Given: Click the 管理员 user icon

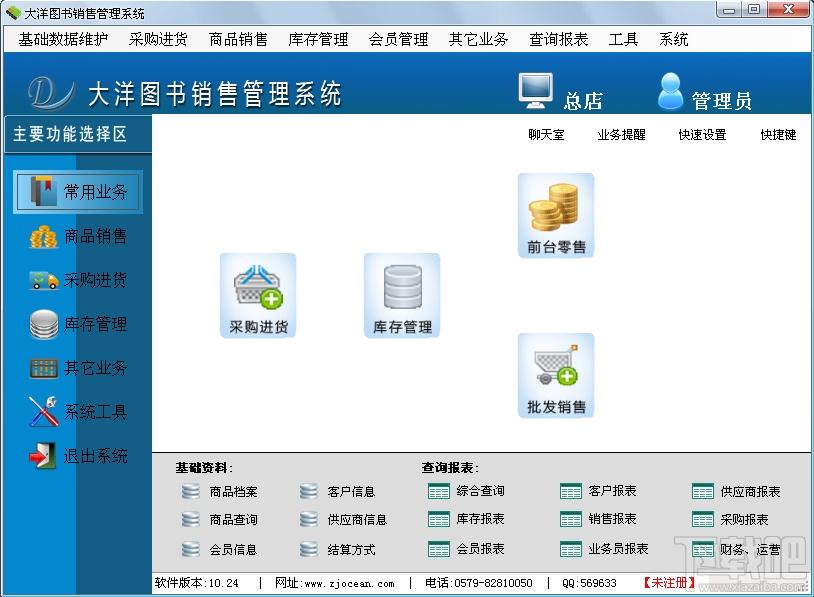Looking at the screenshot, I should [x=670, y=91].
